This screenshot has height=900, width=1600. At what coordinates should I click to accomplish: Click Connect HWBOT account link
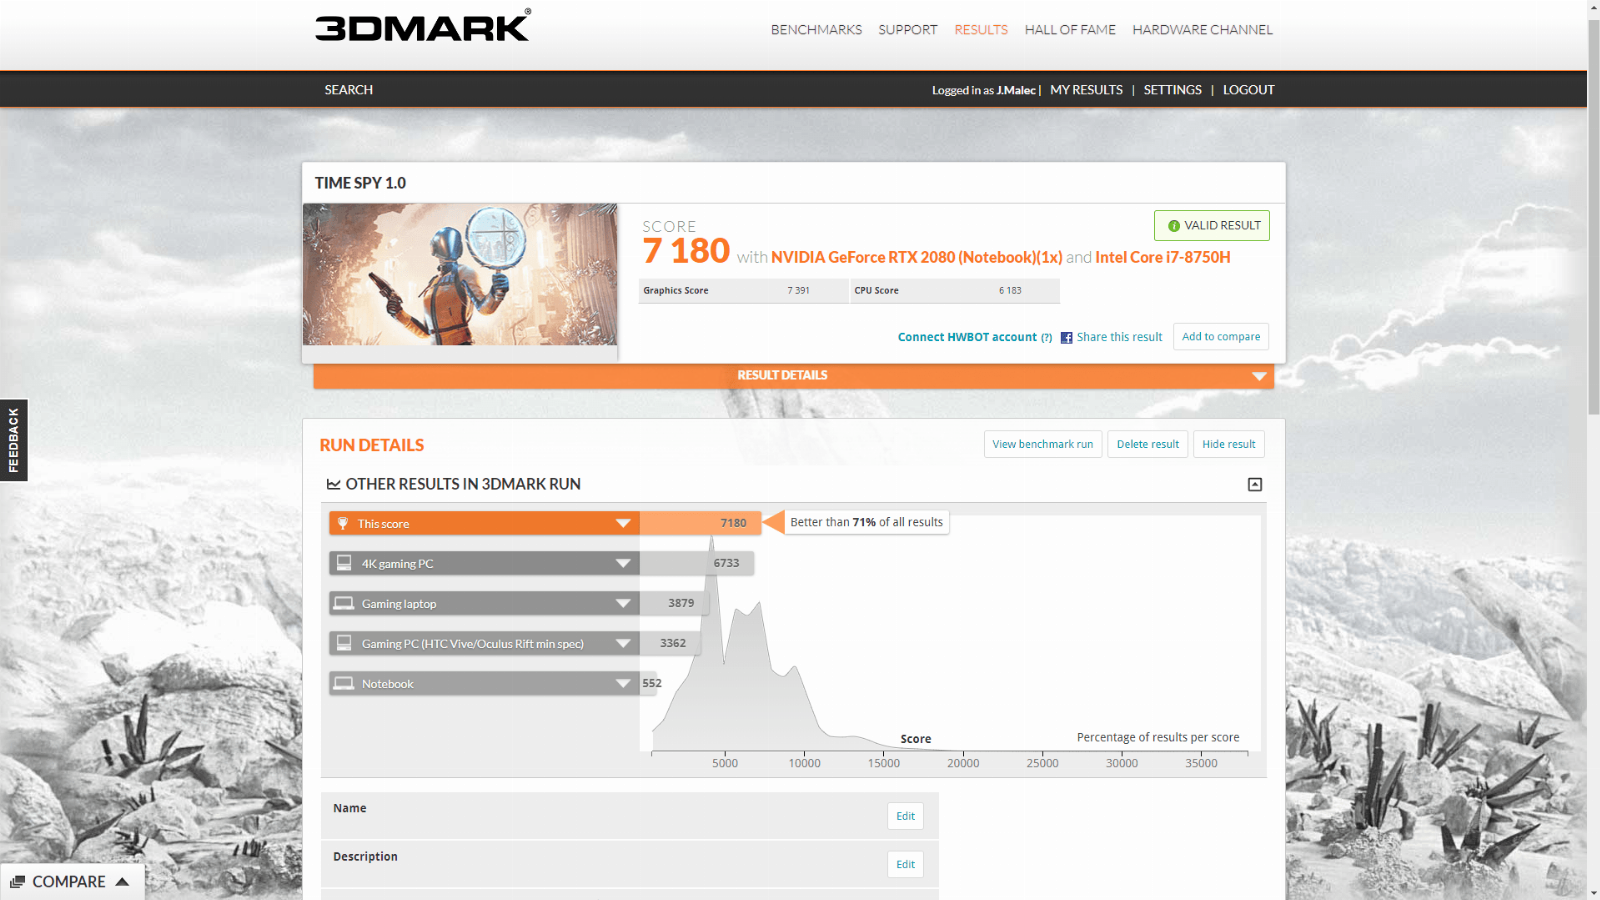coord(967,337)
